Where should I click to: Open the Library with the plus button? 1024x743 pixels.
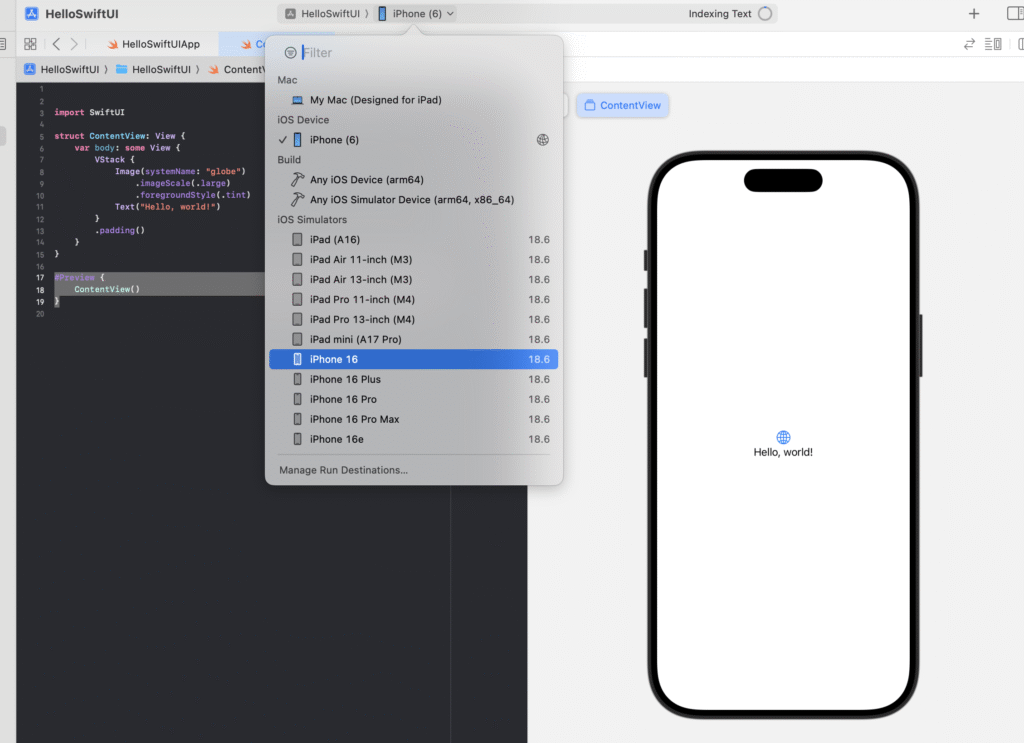[974, 14]
